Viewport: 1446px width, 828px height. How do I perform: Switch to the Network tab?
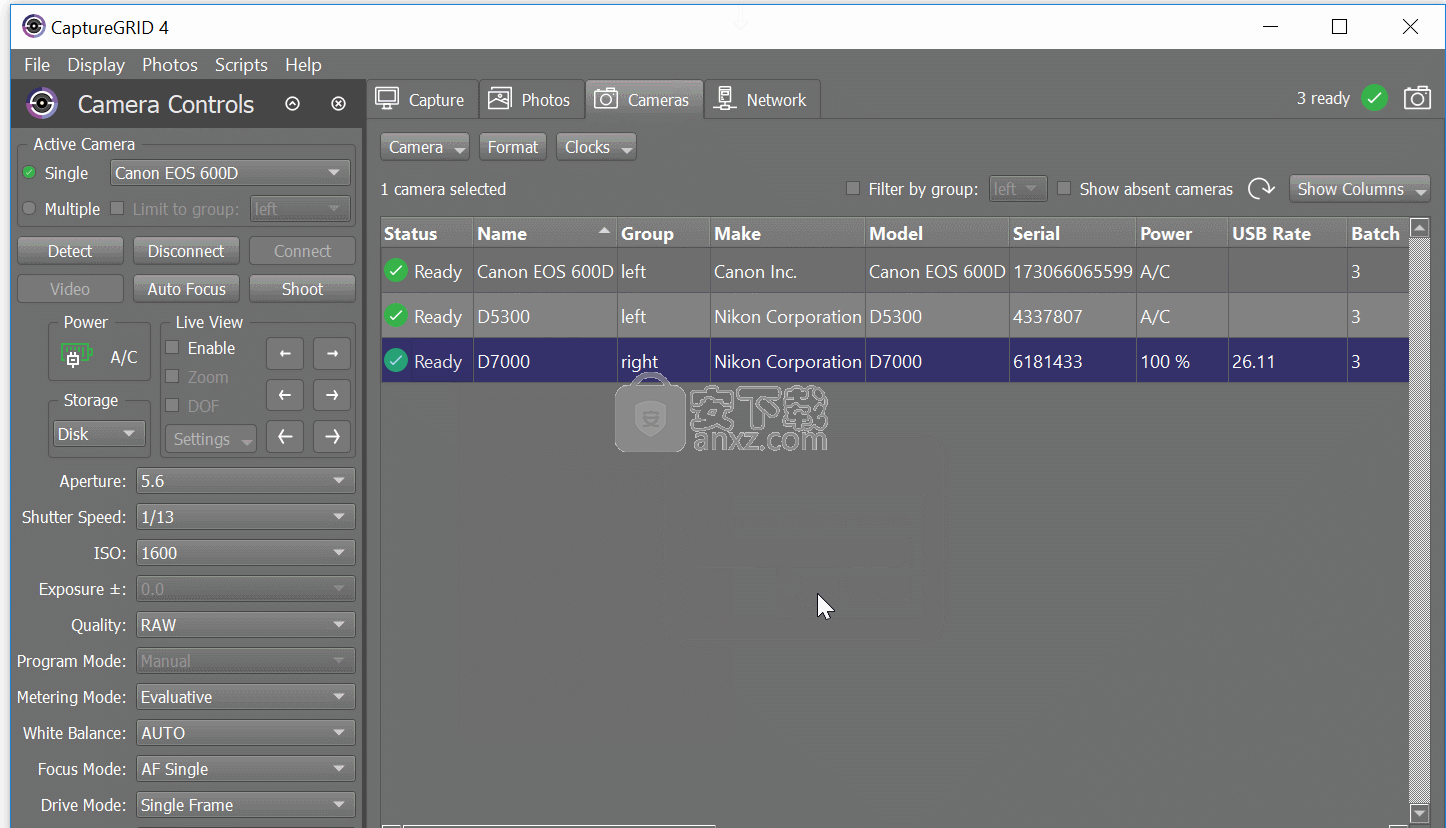tap(762, 99)
